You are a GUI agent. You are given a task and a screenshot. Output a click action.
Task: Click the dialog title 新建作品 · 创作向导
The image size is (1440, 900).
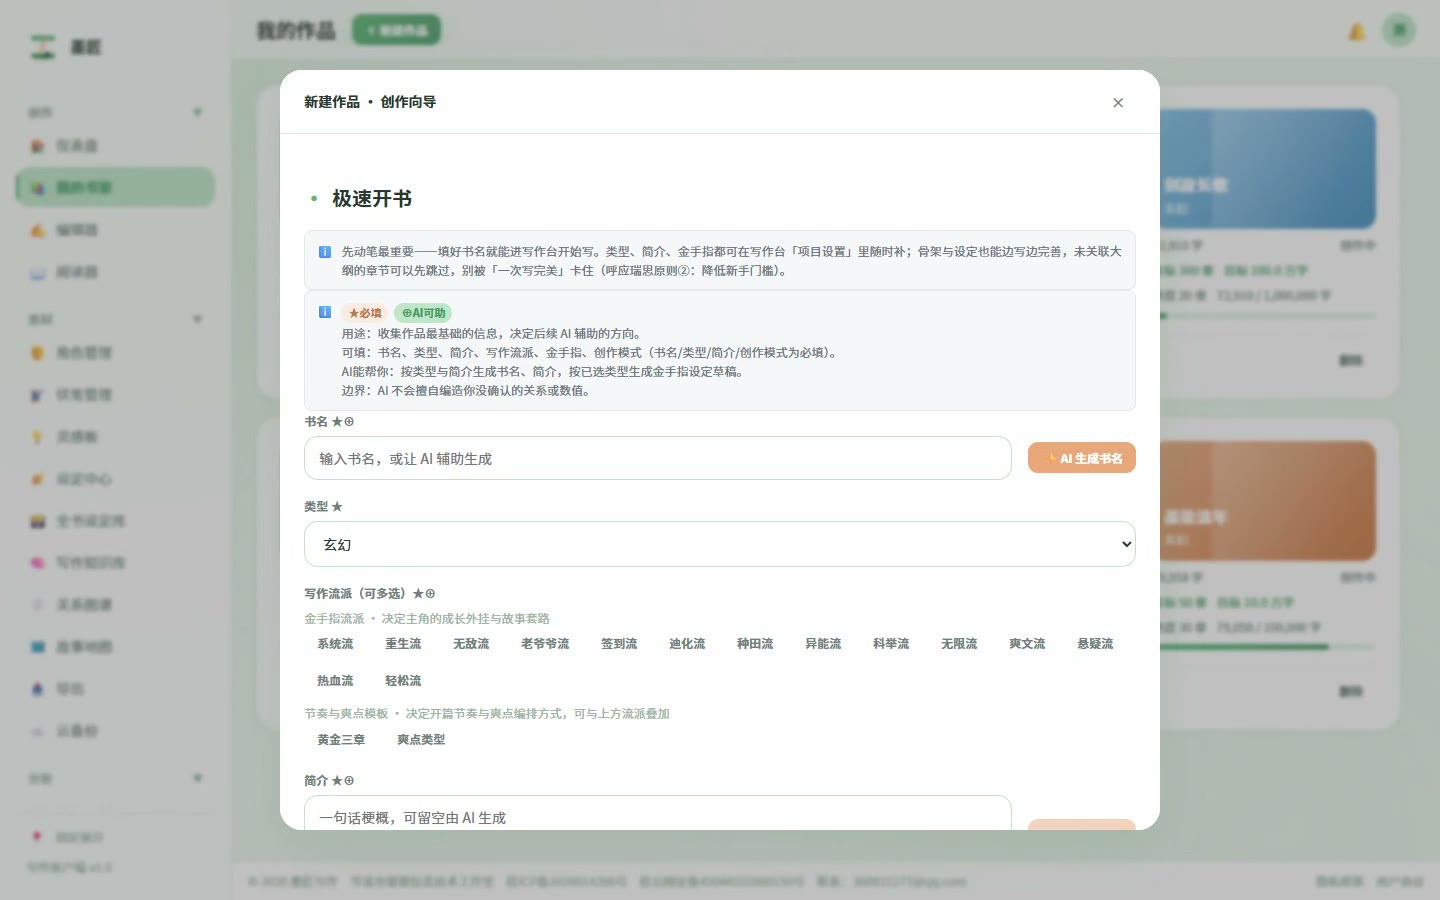point(370,102)
